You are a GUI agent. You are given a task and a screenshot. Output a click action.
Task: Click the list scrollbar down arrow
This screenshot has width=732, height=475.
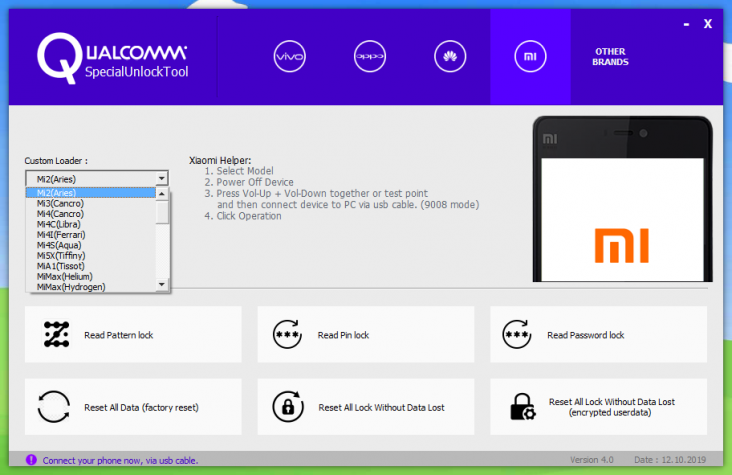point(162,284)
